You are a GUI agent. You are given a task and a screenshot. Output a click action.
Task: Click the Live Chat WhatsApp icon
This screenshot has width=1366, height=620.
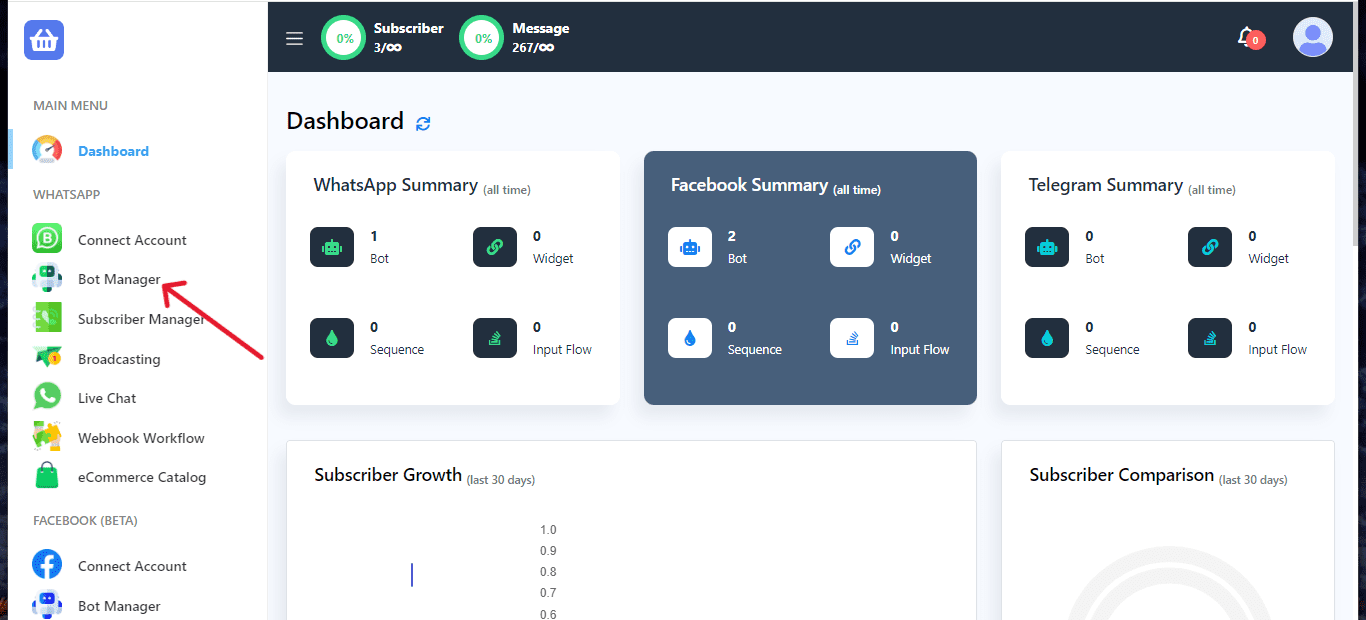pos(47,397)
